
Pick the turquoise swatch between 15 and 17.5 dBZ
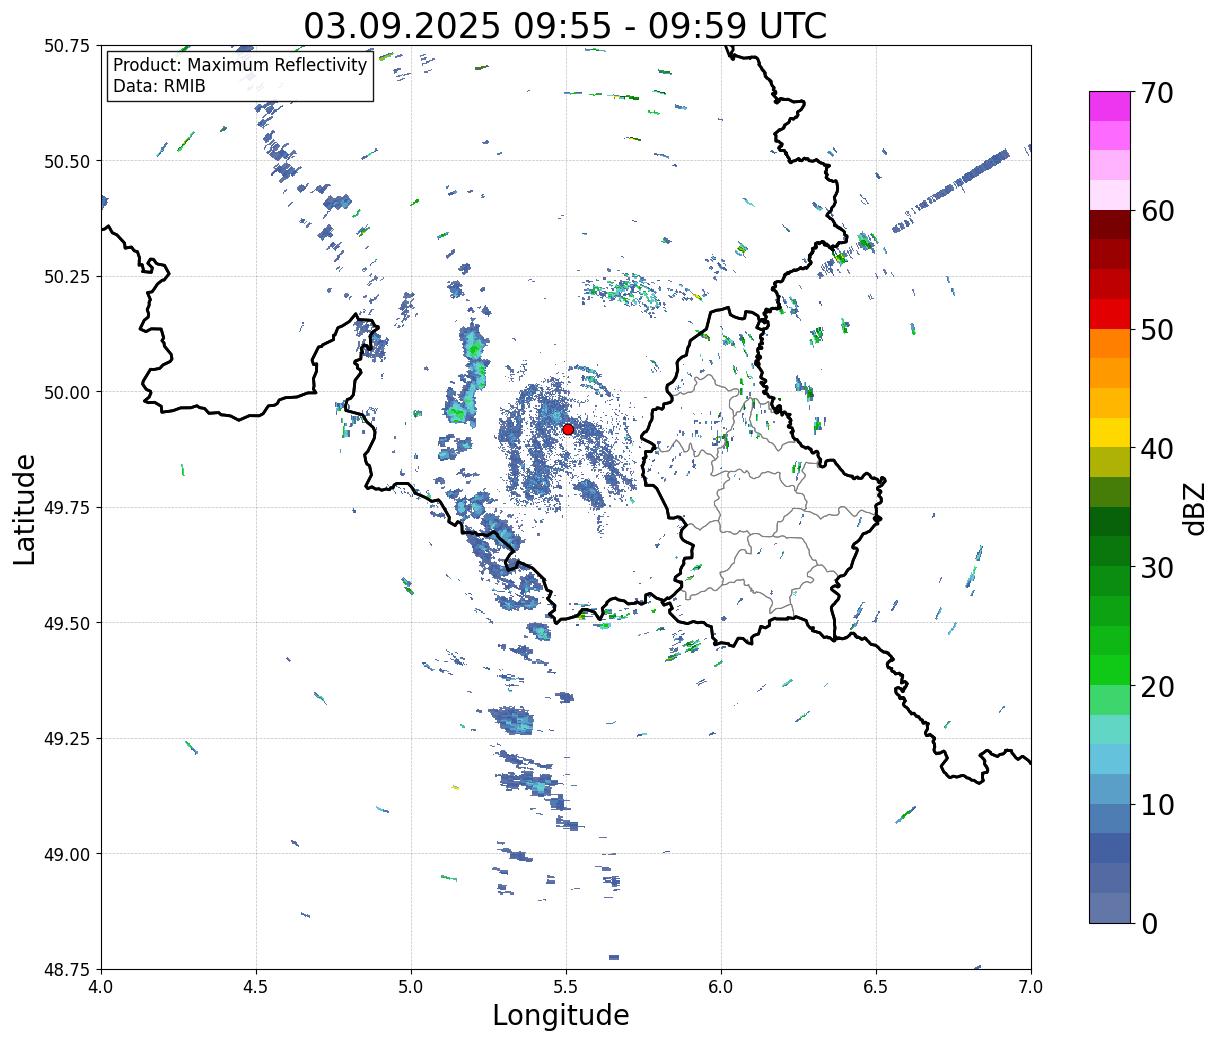[x=1110, y=730]
